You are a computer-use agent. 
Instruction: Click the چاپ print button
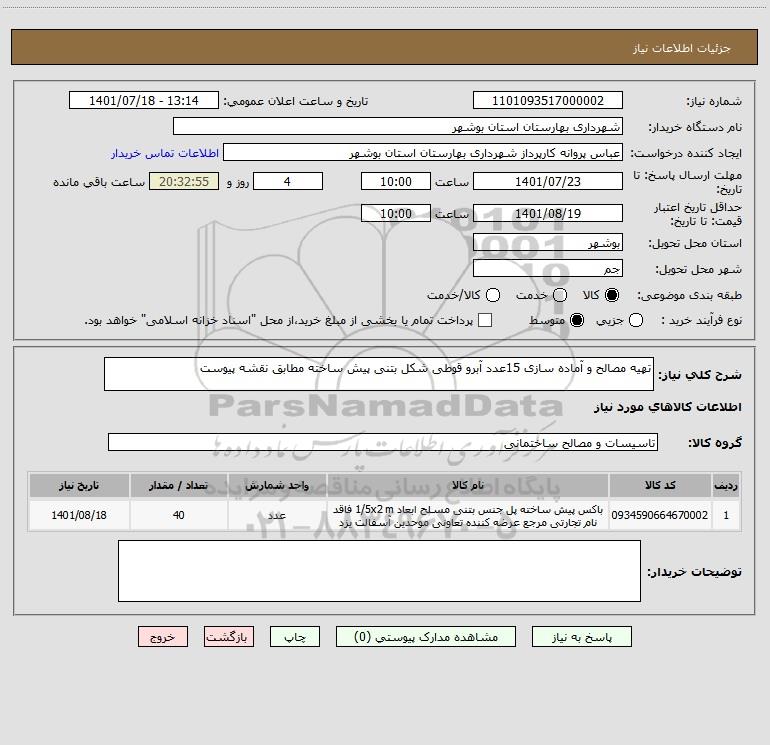coord(295,637)
